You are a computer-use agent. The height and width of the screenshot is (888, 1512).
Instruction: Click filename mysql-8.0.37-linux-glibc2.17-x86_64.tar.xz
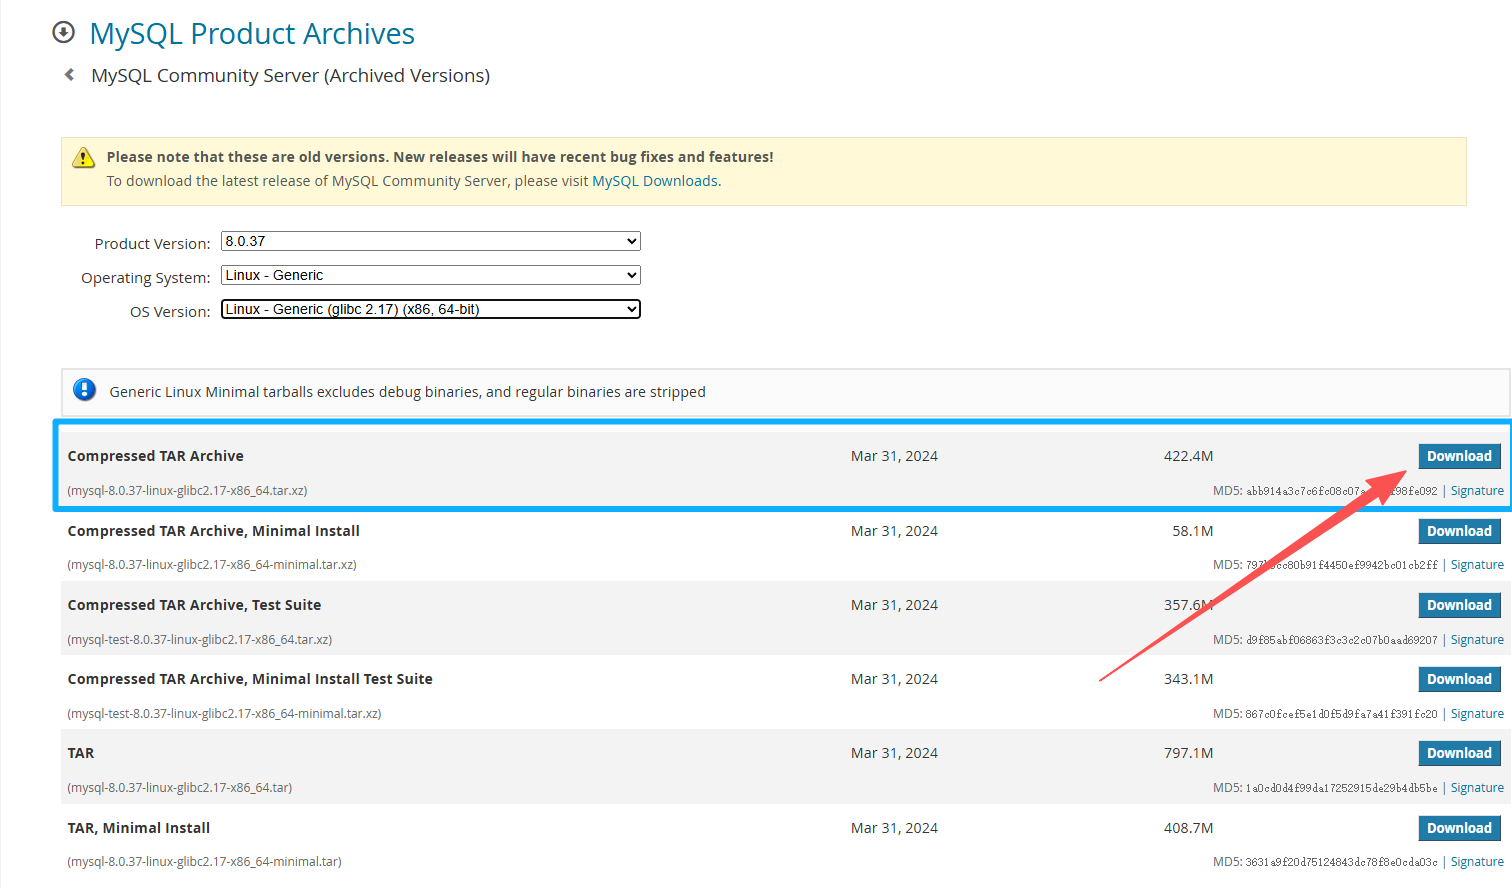pos(187,491)
